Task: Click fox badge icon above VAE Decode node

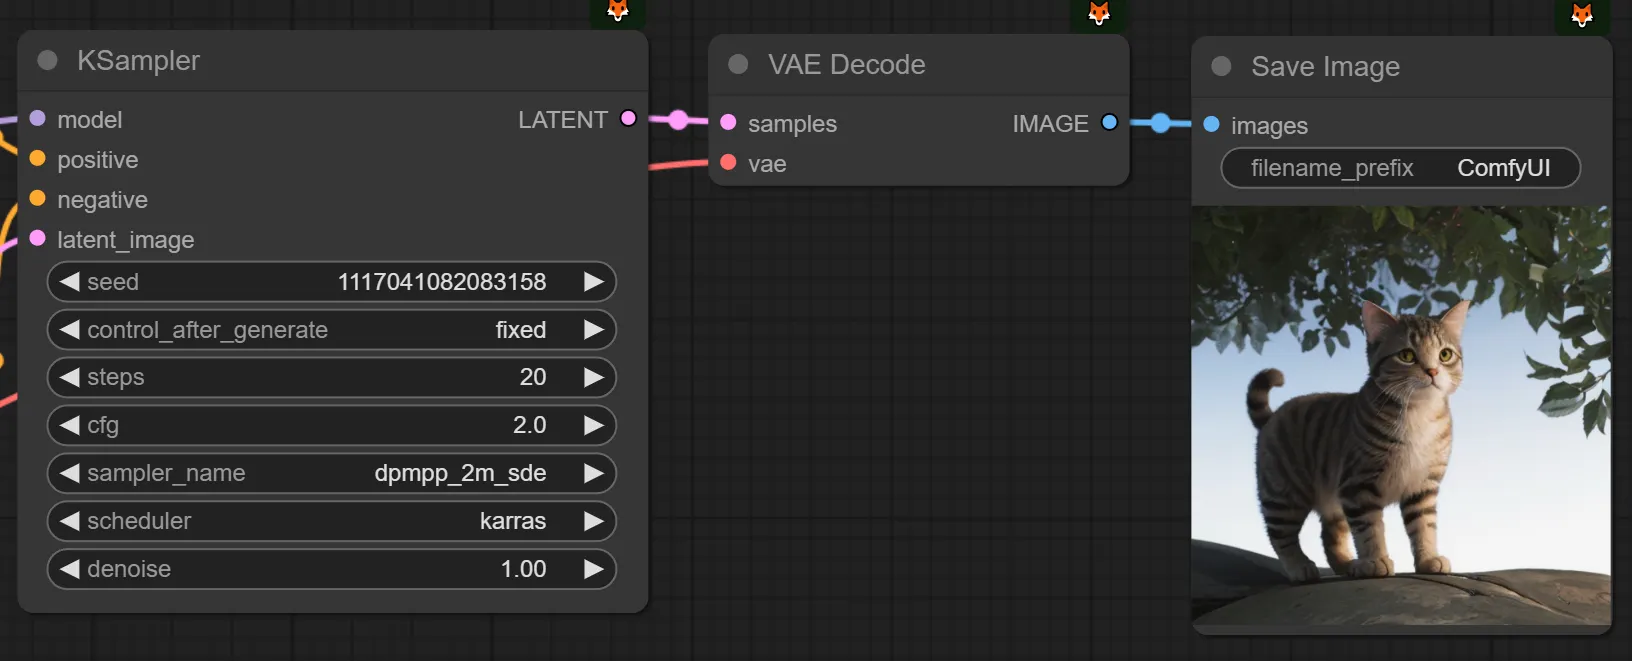Action: tap(1099, 13)
